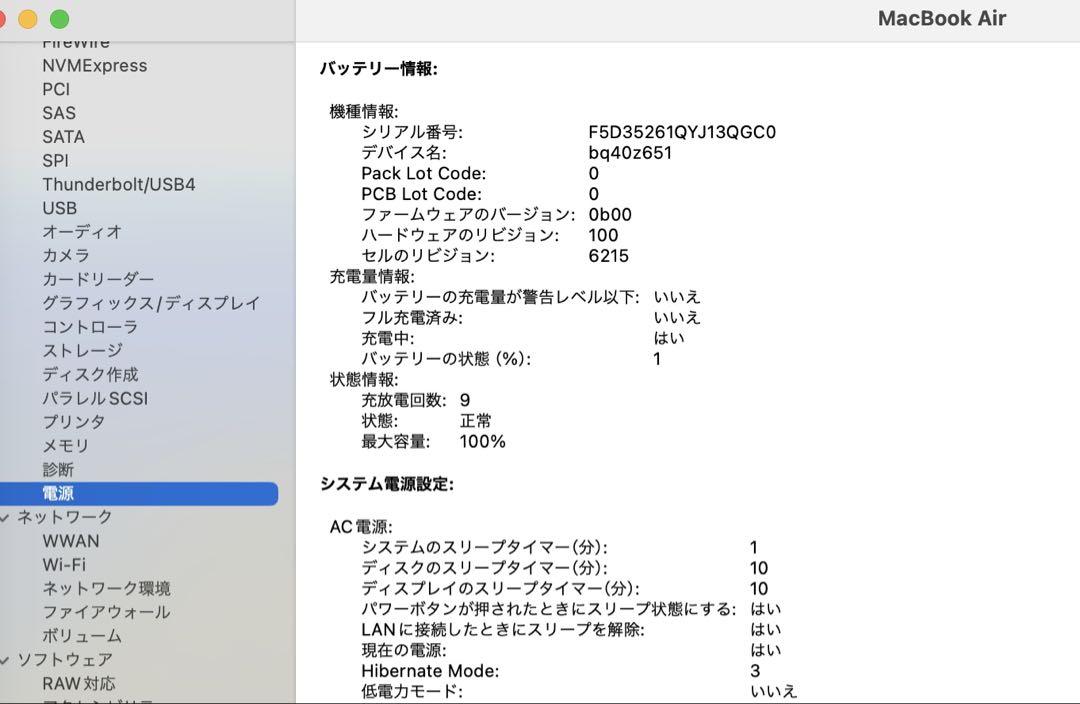Open the PCI hardware entry

(x=56, y=90)
